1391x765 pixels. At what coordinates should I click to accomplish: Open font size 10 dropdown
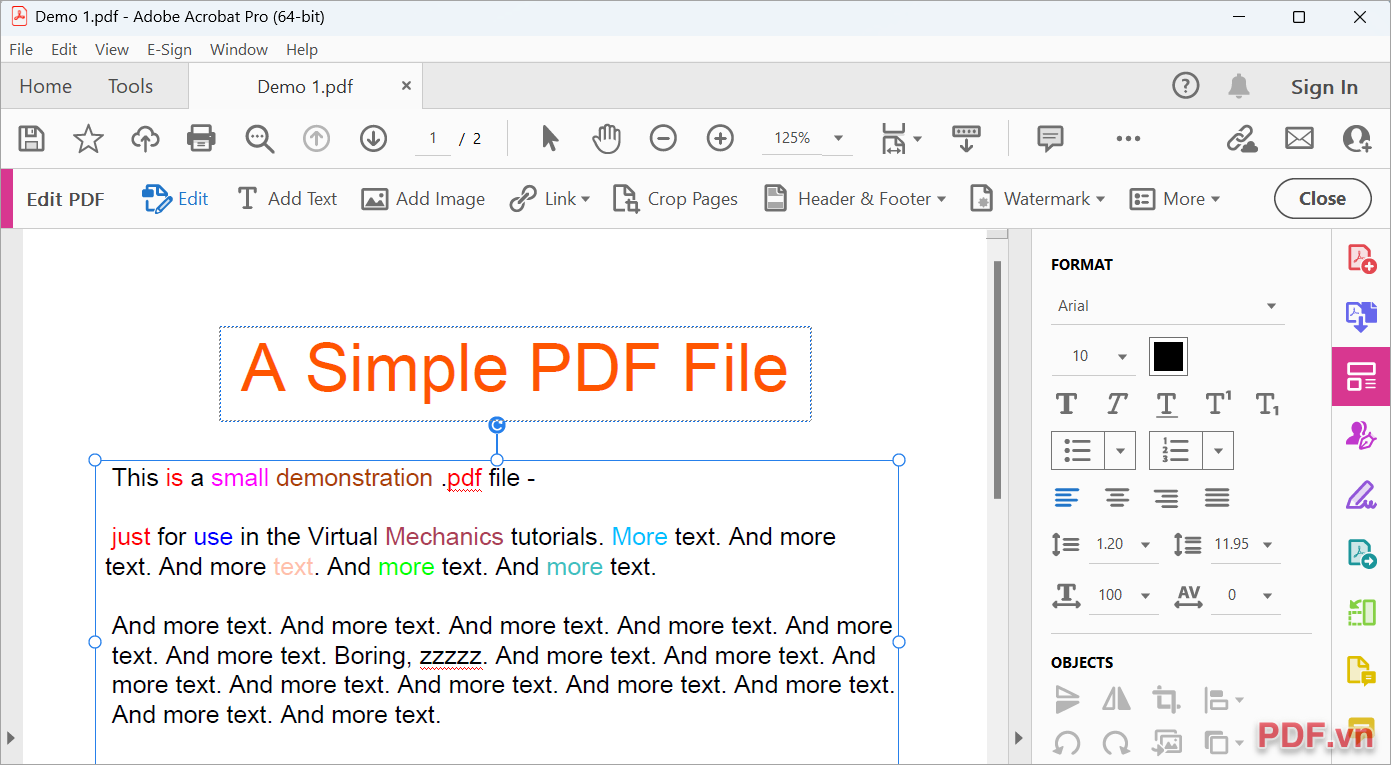(x=1094, y=356)
